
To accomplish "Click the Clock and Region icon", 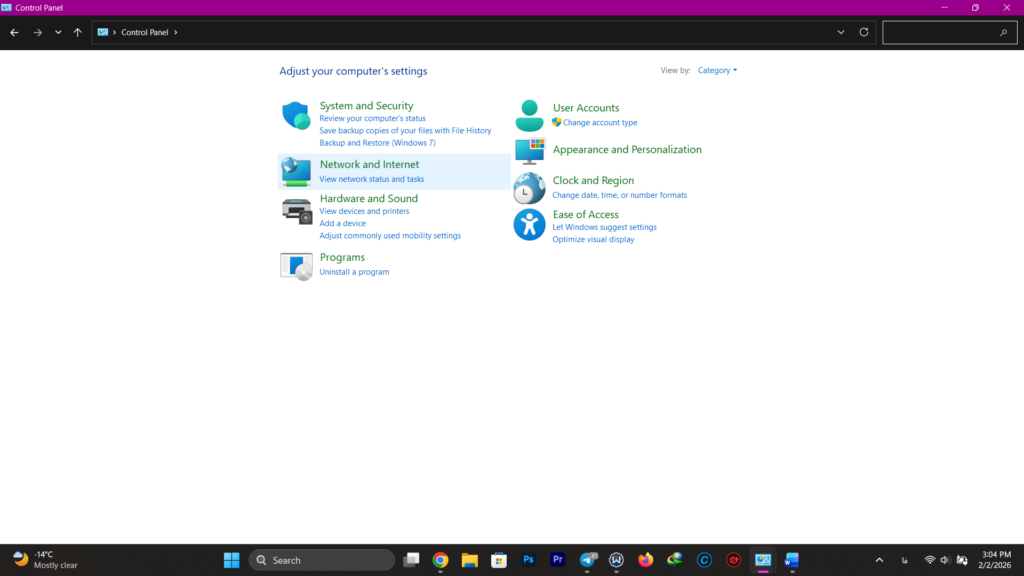I will point(529,187).
